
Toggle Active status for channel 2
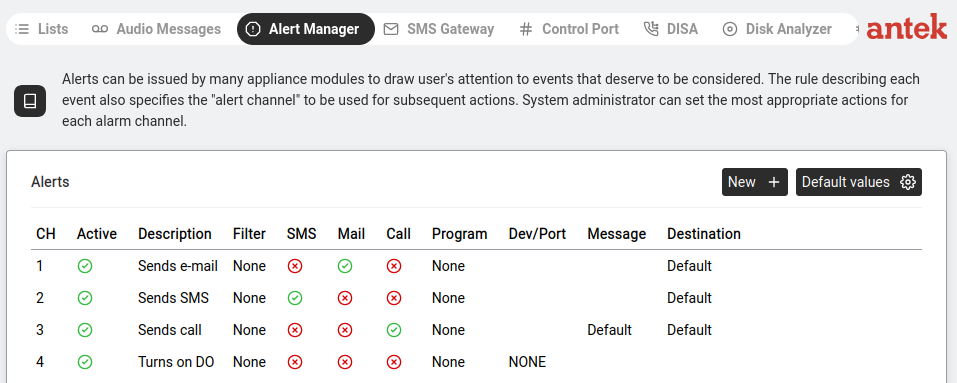(85, 298)
